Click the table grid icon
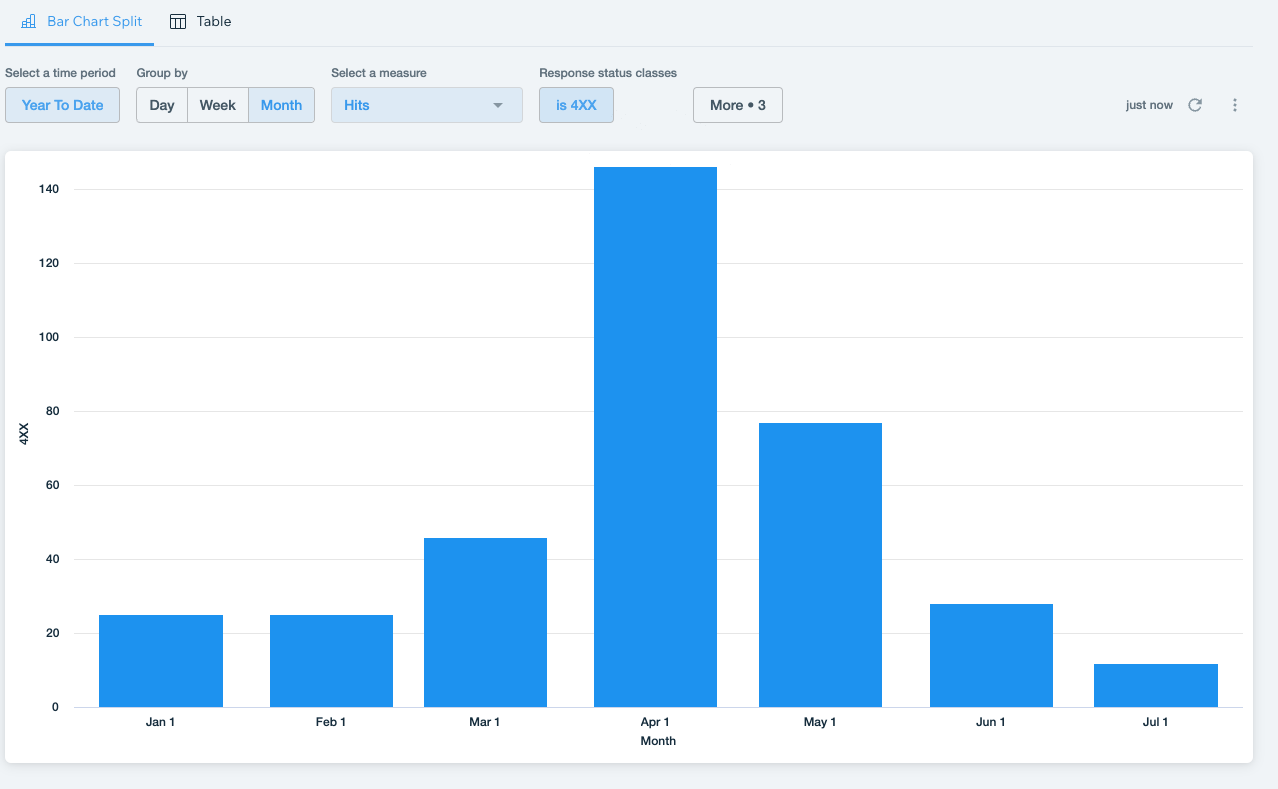This screenshot has height=789, width=1278. [x=178, y=21]
